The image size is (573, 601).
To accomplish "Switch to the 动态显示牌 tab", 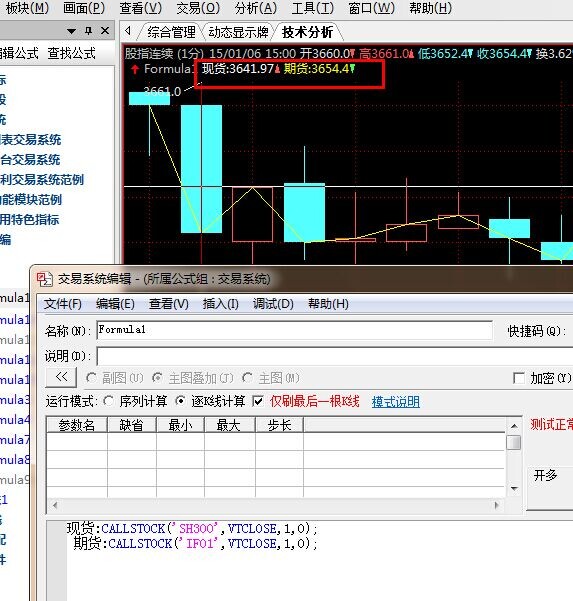I will coord(238,32).
